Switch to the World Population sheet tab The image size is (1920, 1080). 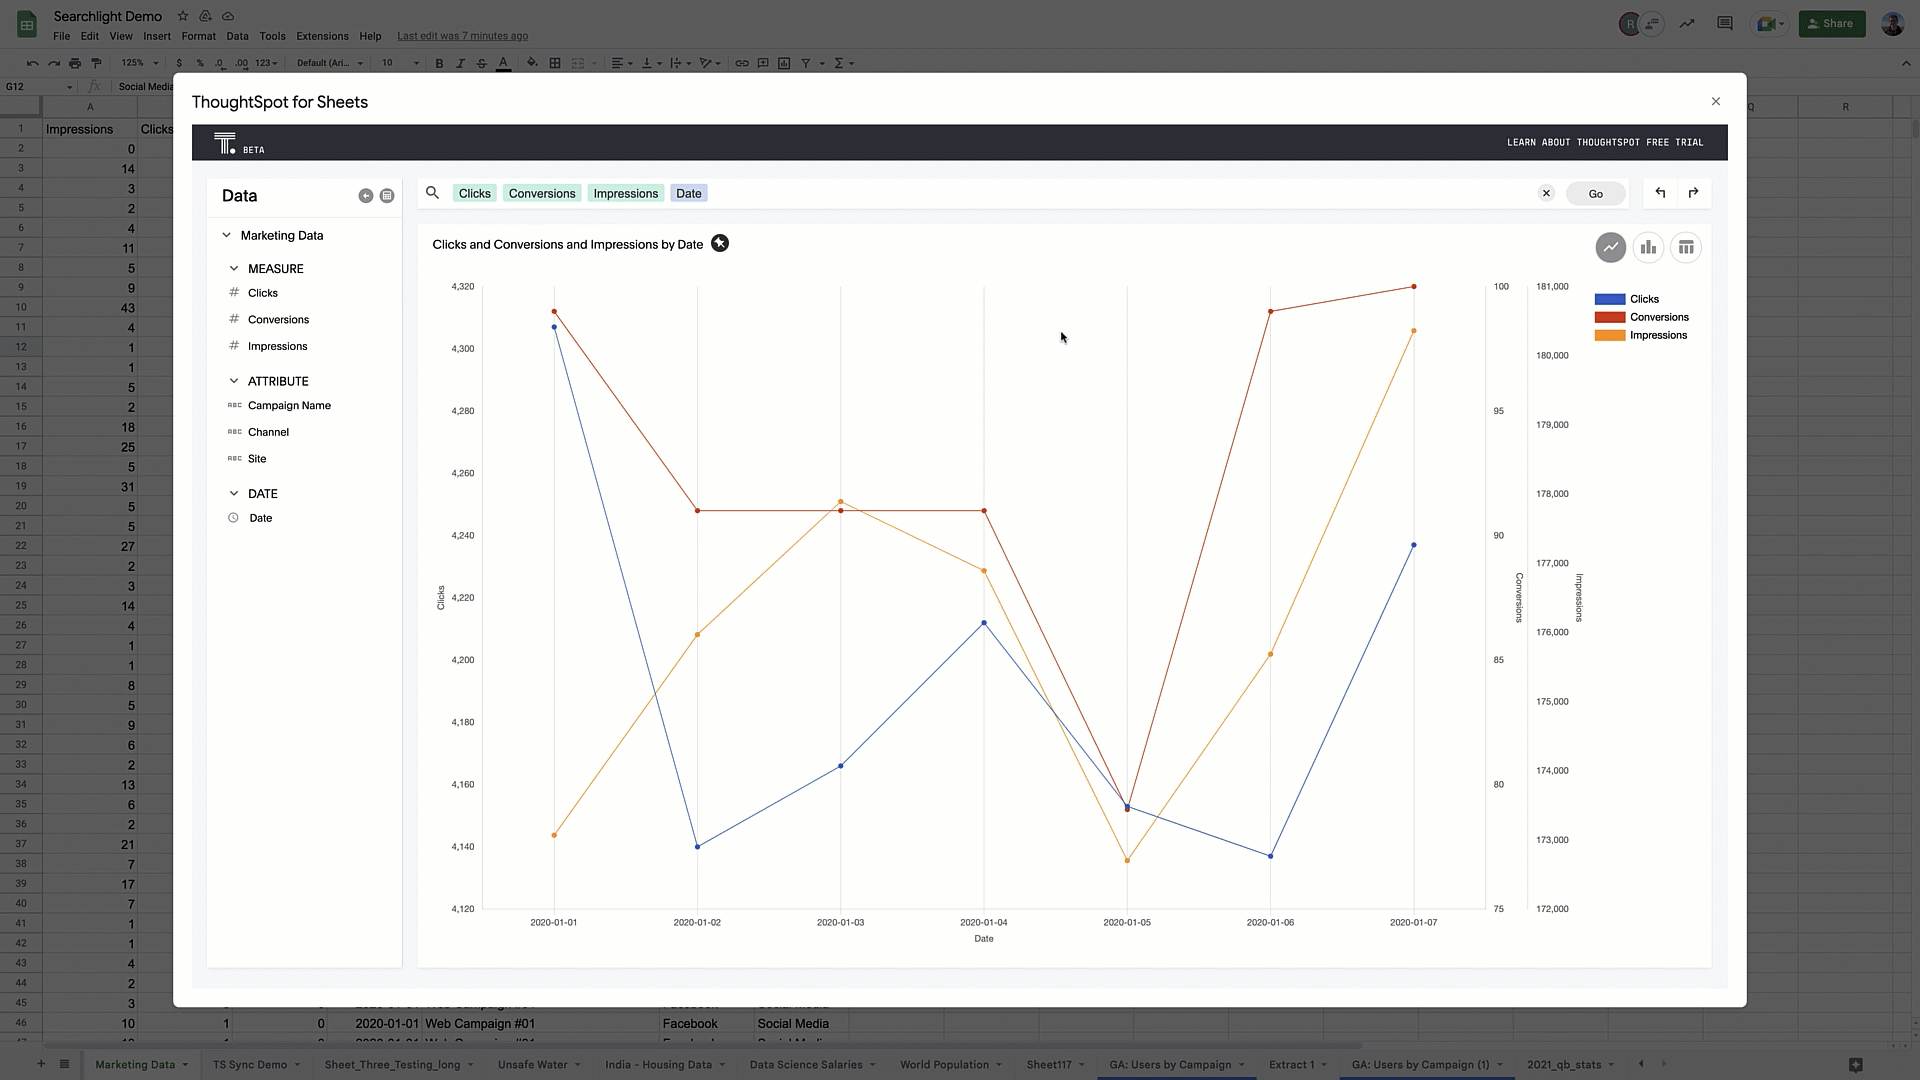pyautogui.click(x=945, y=1064)
